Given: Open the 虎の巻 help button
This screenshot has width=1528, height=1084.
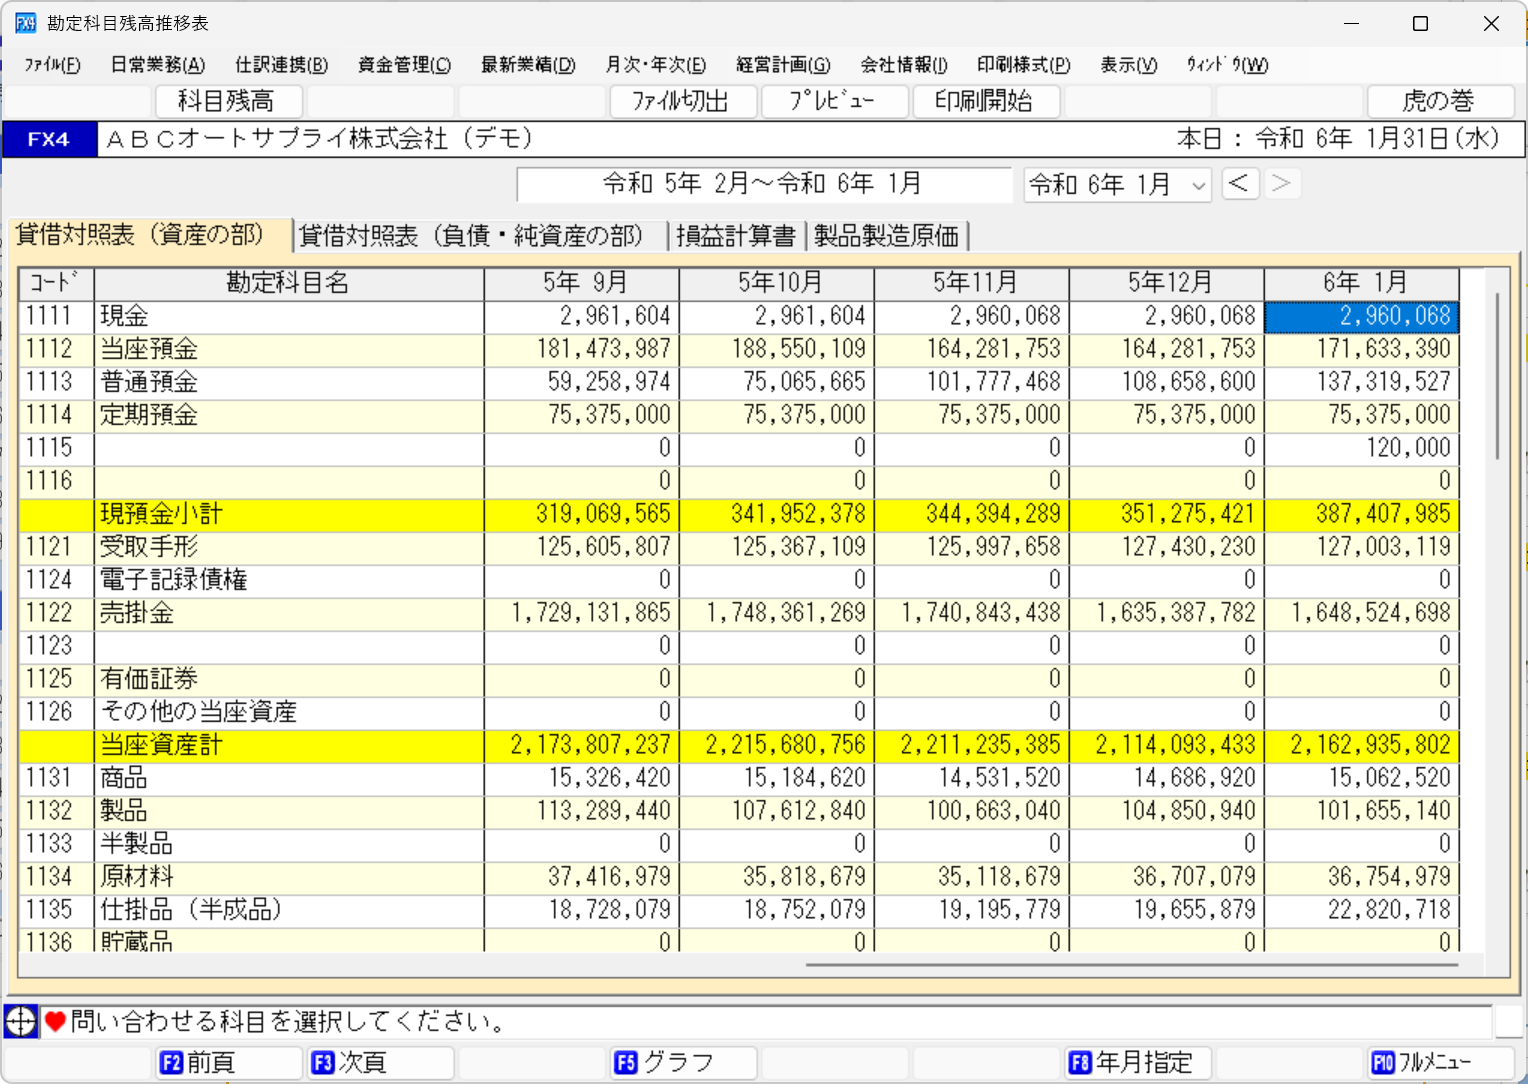Looking at the screenshot, I should coord(1438,101).
